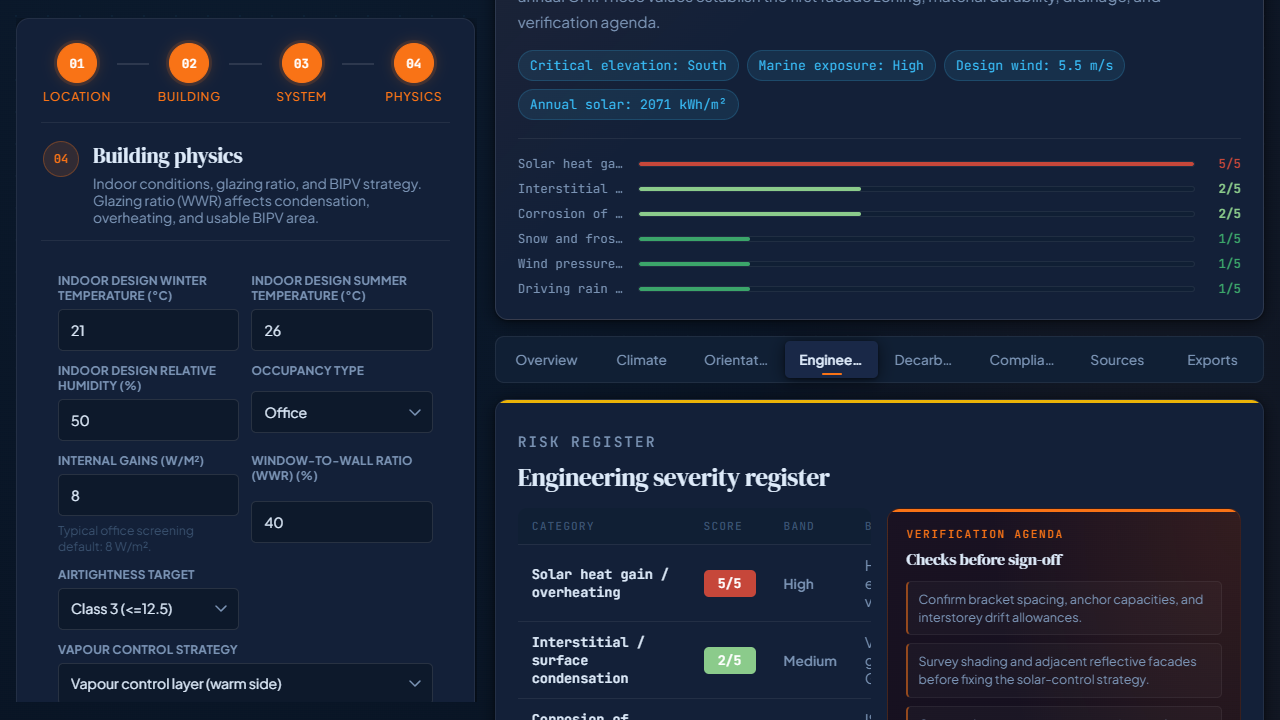Select the Solar heat gain / overheating row
Image resolution: width=1280 pixels, height=720 pixels.
coord(695,584)
